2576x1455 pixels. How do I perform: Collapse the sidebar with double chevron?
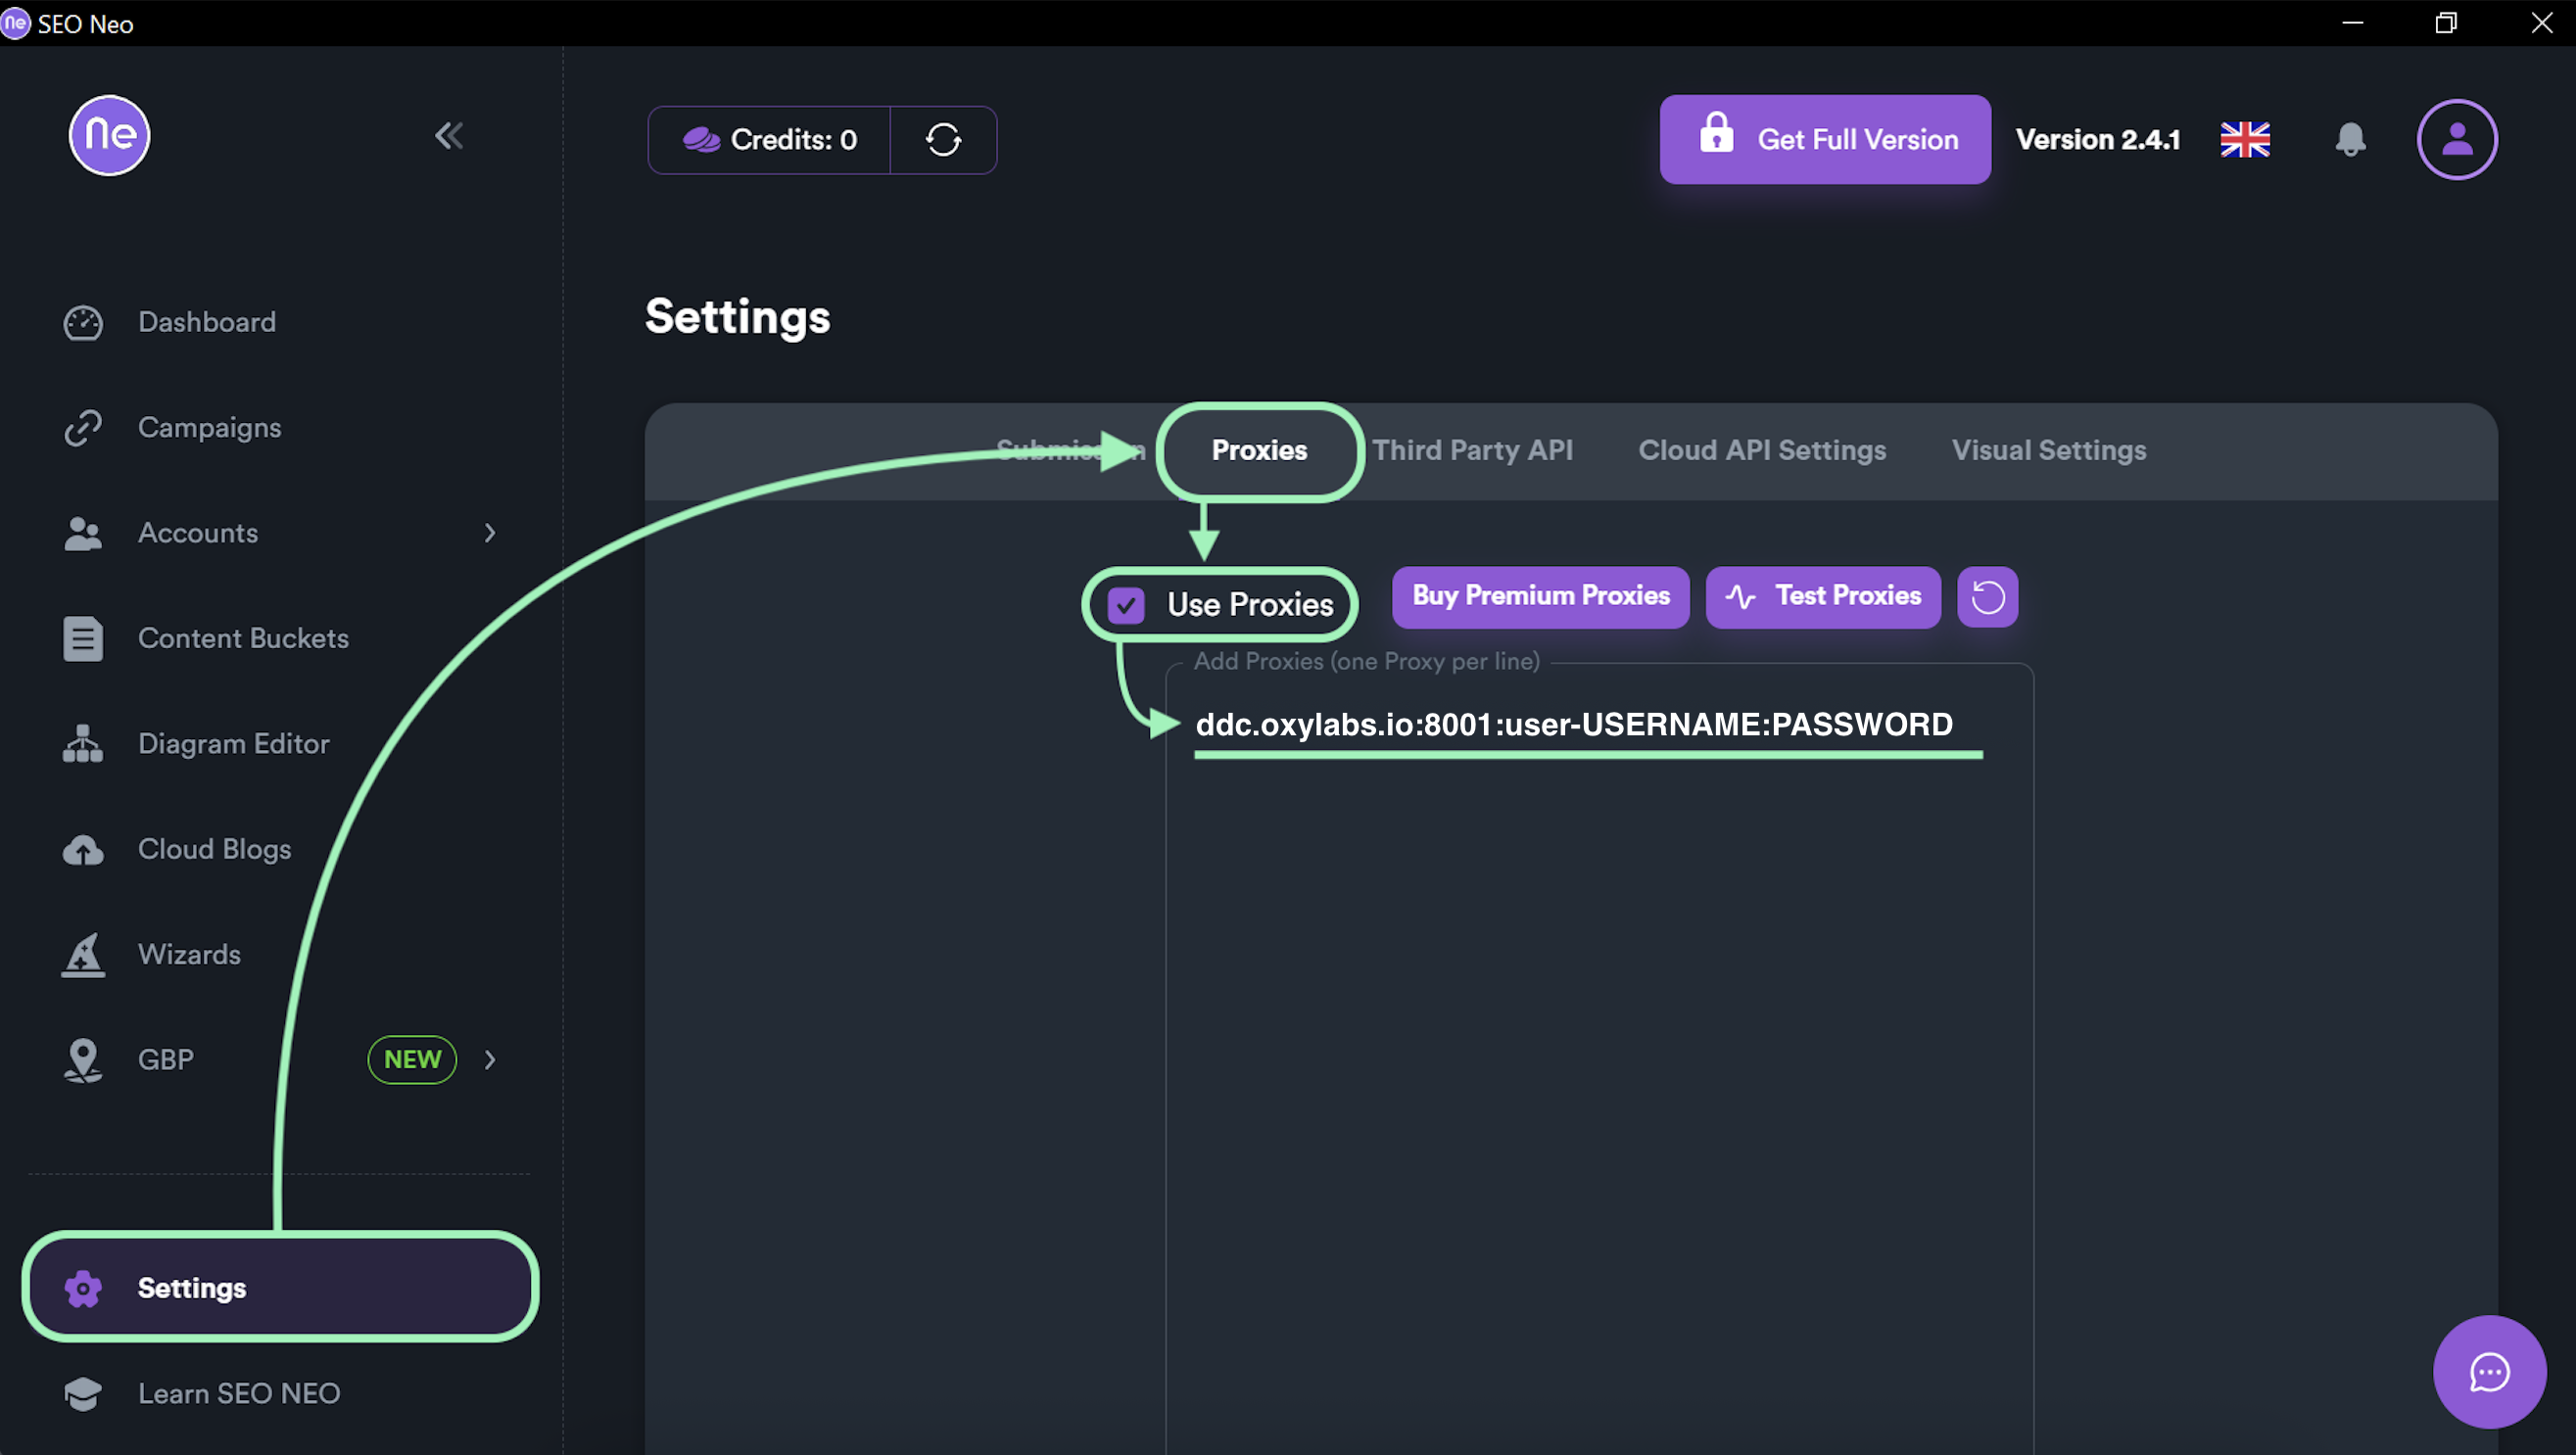point(449,135)
